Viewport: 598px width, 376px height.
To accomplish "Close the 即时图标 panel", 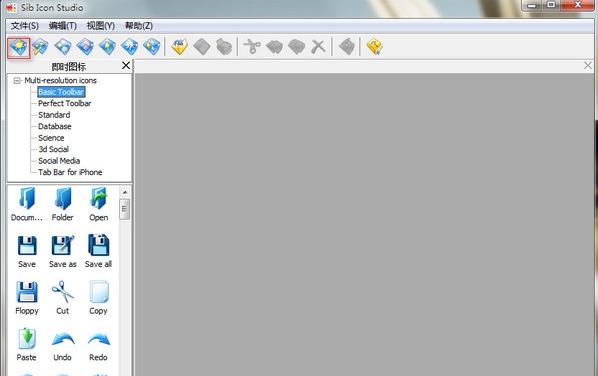I will click(x=126, y=66).
